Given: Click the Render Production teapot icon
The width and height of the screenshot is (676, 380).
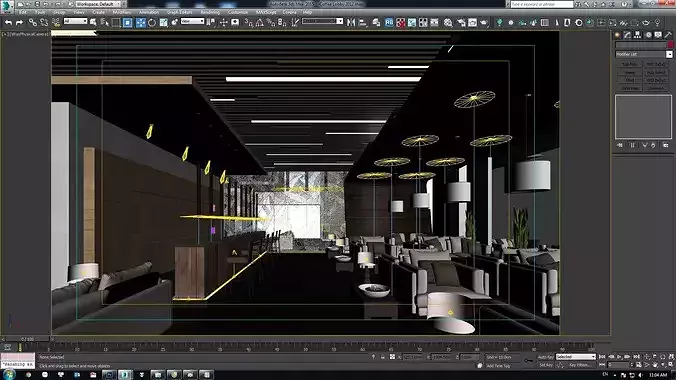Looking at the screenshot, I should click(x=484, y=22).
